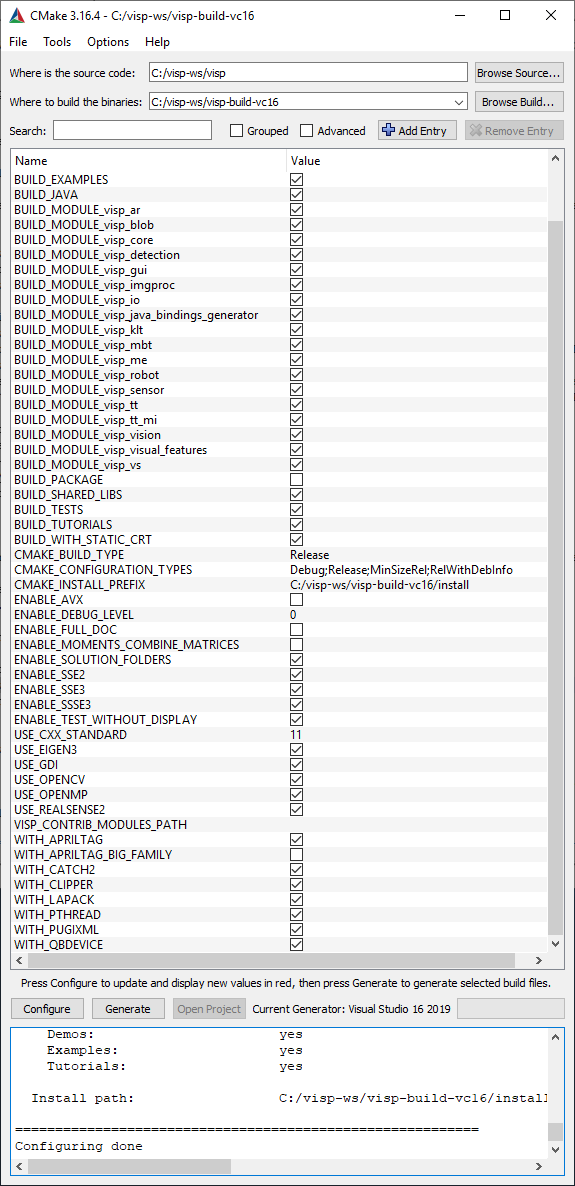The height and width of the screenshot is (1186, 575).
Task: Uncheck BUILD_JAVA checkbox
Action: click(297, 195)
